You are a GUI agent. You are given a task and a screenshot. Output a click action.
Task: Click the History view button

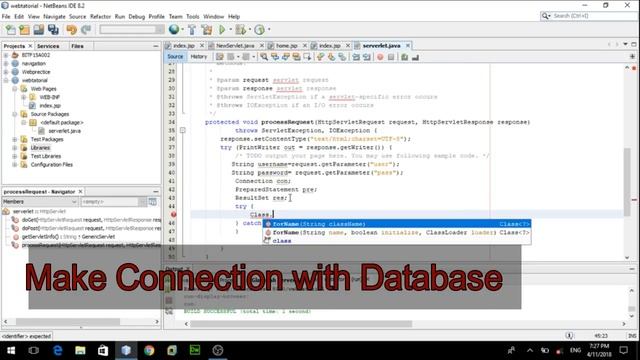[x=199, y=57]
